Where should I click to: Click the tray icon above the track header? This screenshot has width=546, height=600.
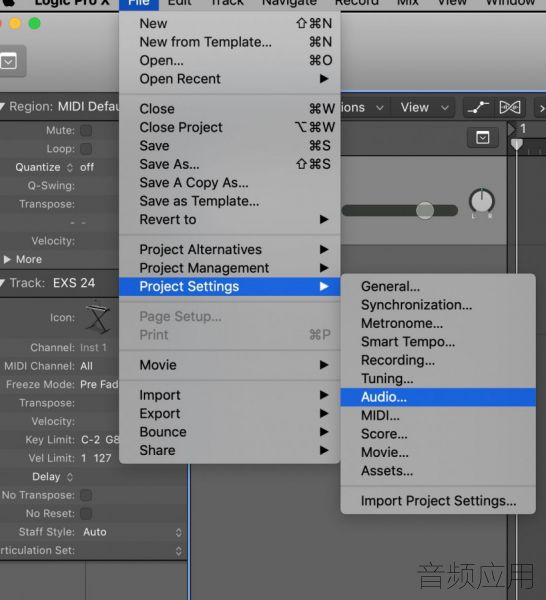pyautogui.click(x=483, y=137)
